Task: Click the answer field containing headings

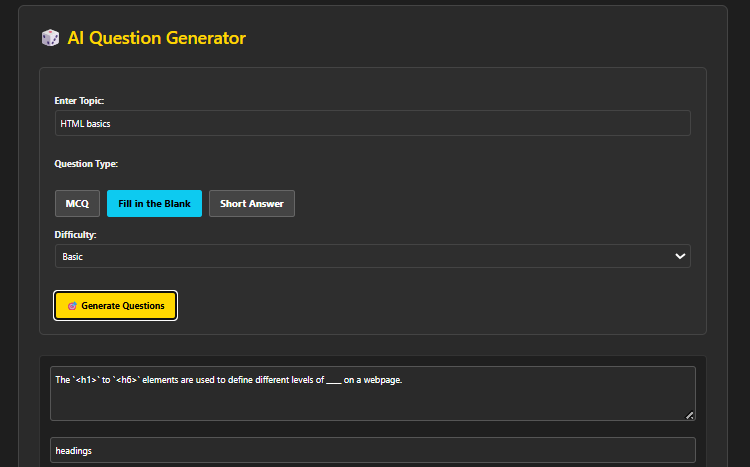Action: point(372,450)
